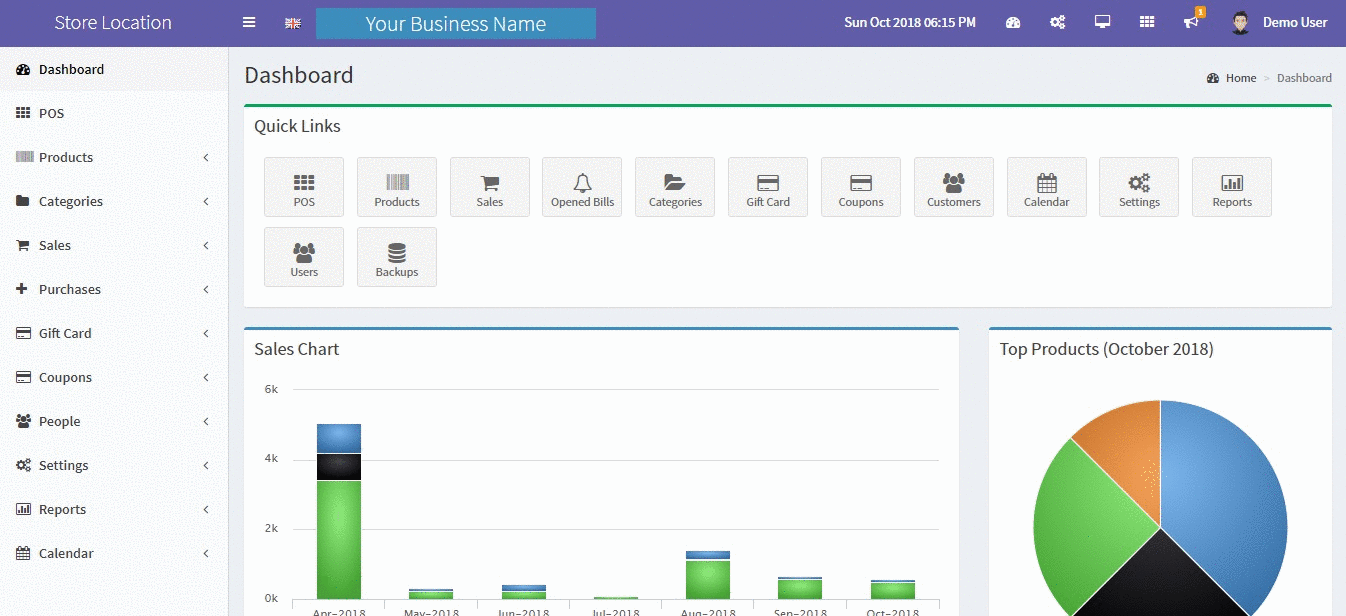Click the UK flag language icon
This screenshot has height=616, width=1346.
pos(293,23)
